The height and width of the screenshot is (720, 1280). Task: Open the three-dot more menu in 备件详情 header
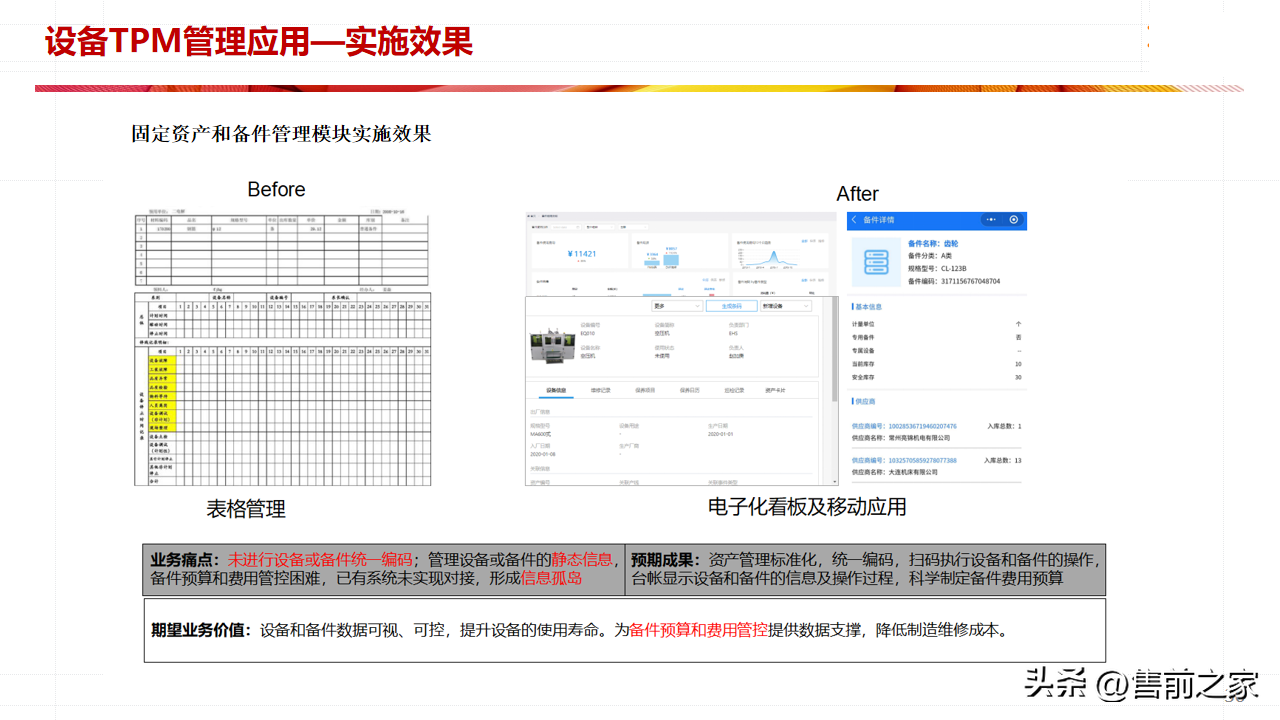coord(991,220)
